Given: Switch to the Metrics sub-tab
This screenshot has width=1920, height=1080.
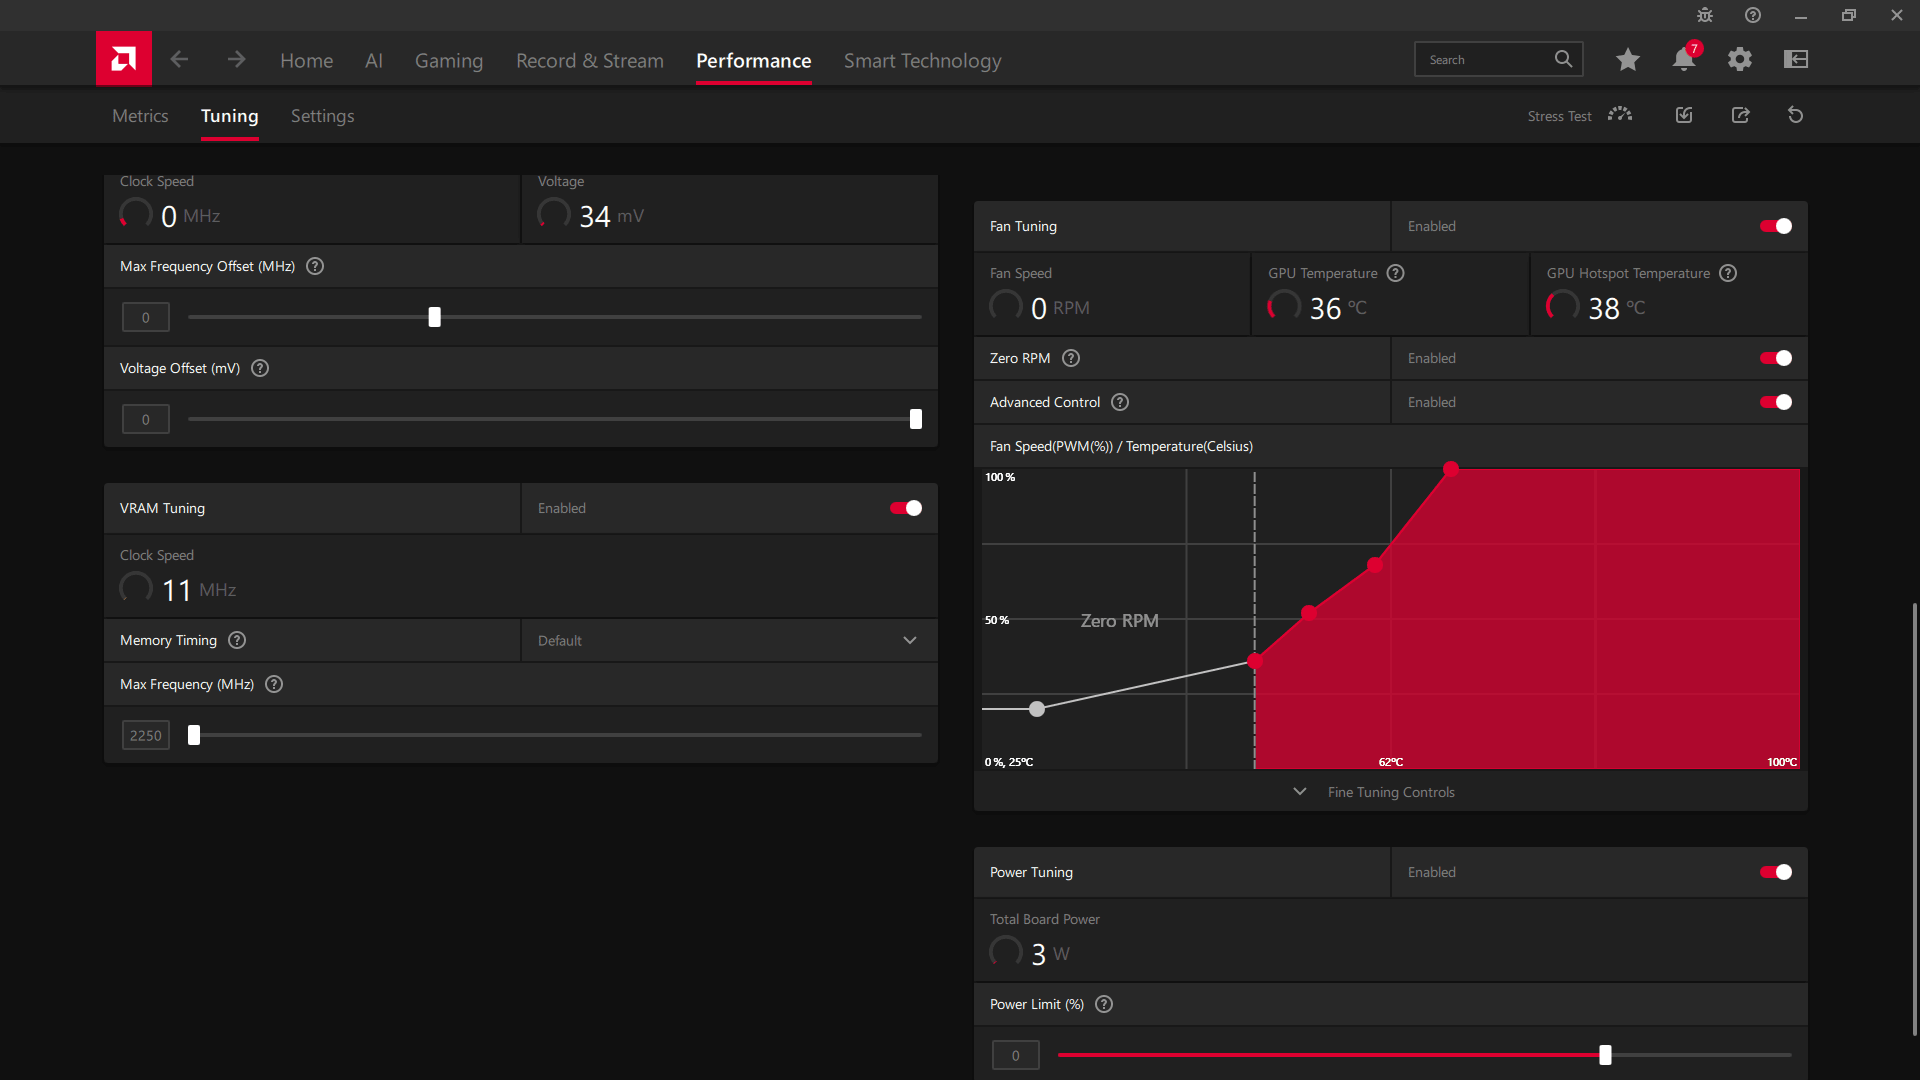Looking at the screenshot, I should click(x=140, y=116).
